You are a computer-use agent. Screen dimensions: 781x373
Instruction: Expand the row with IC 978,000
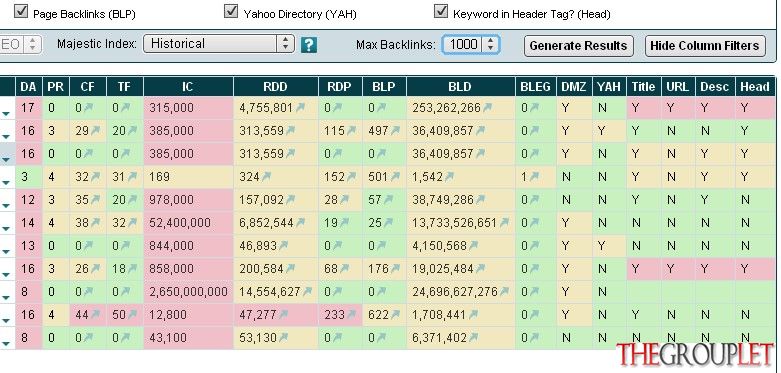pyautogui.click(x=6, y=206)
